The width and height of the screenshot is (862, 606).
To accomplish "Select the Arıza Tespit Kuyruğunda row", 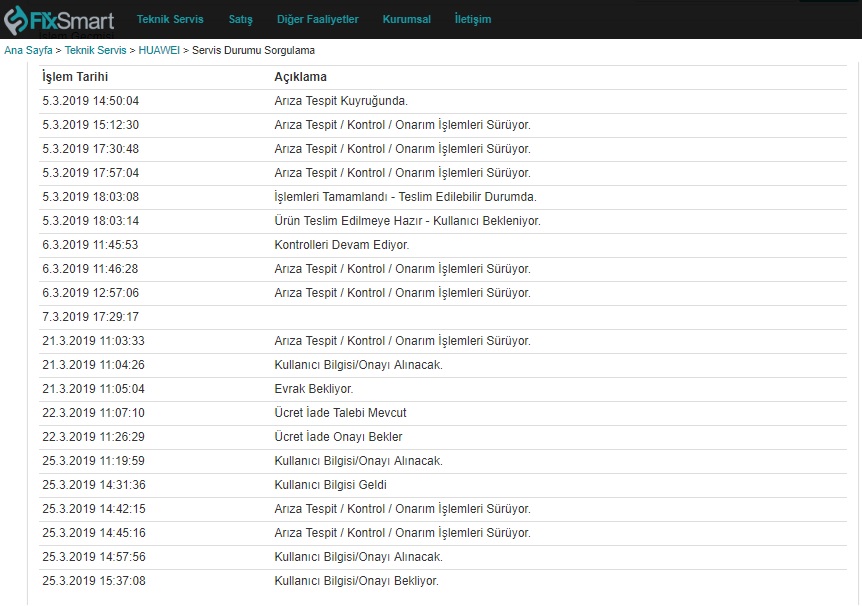I will (x=443, y=101).
